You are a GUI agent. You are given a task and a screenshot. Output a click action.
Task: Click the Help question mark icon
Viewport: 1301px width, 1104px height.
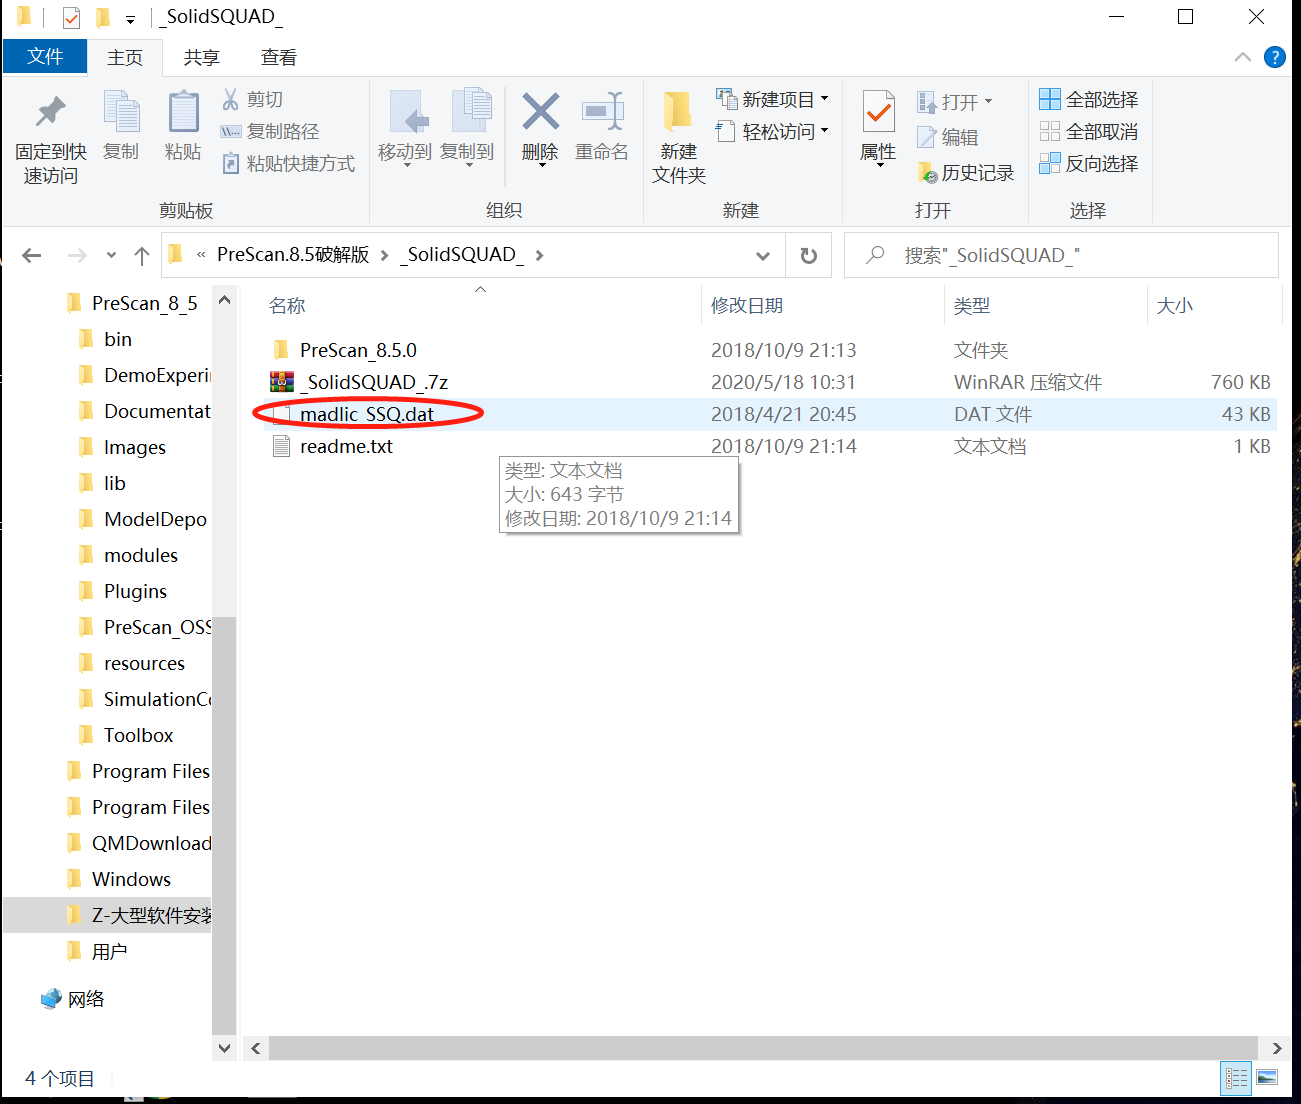click(x=1275, y=57)
